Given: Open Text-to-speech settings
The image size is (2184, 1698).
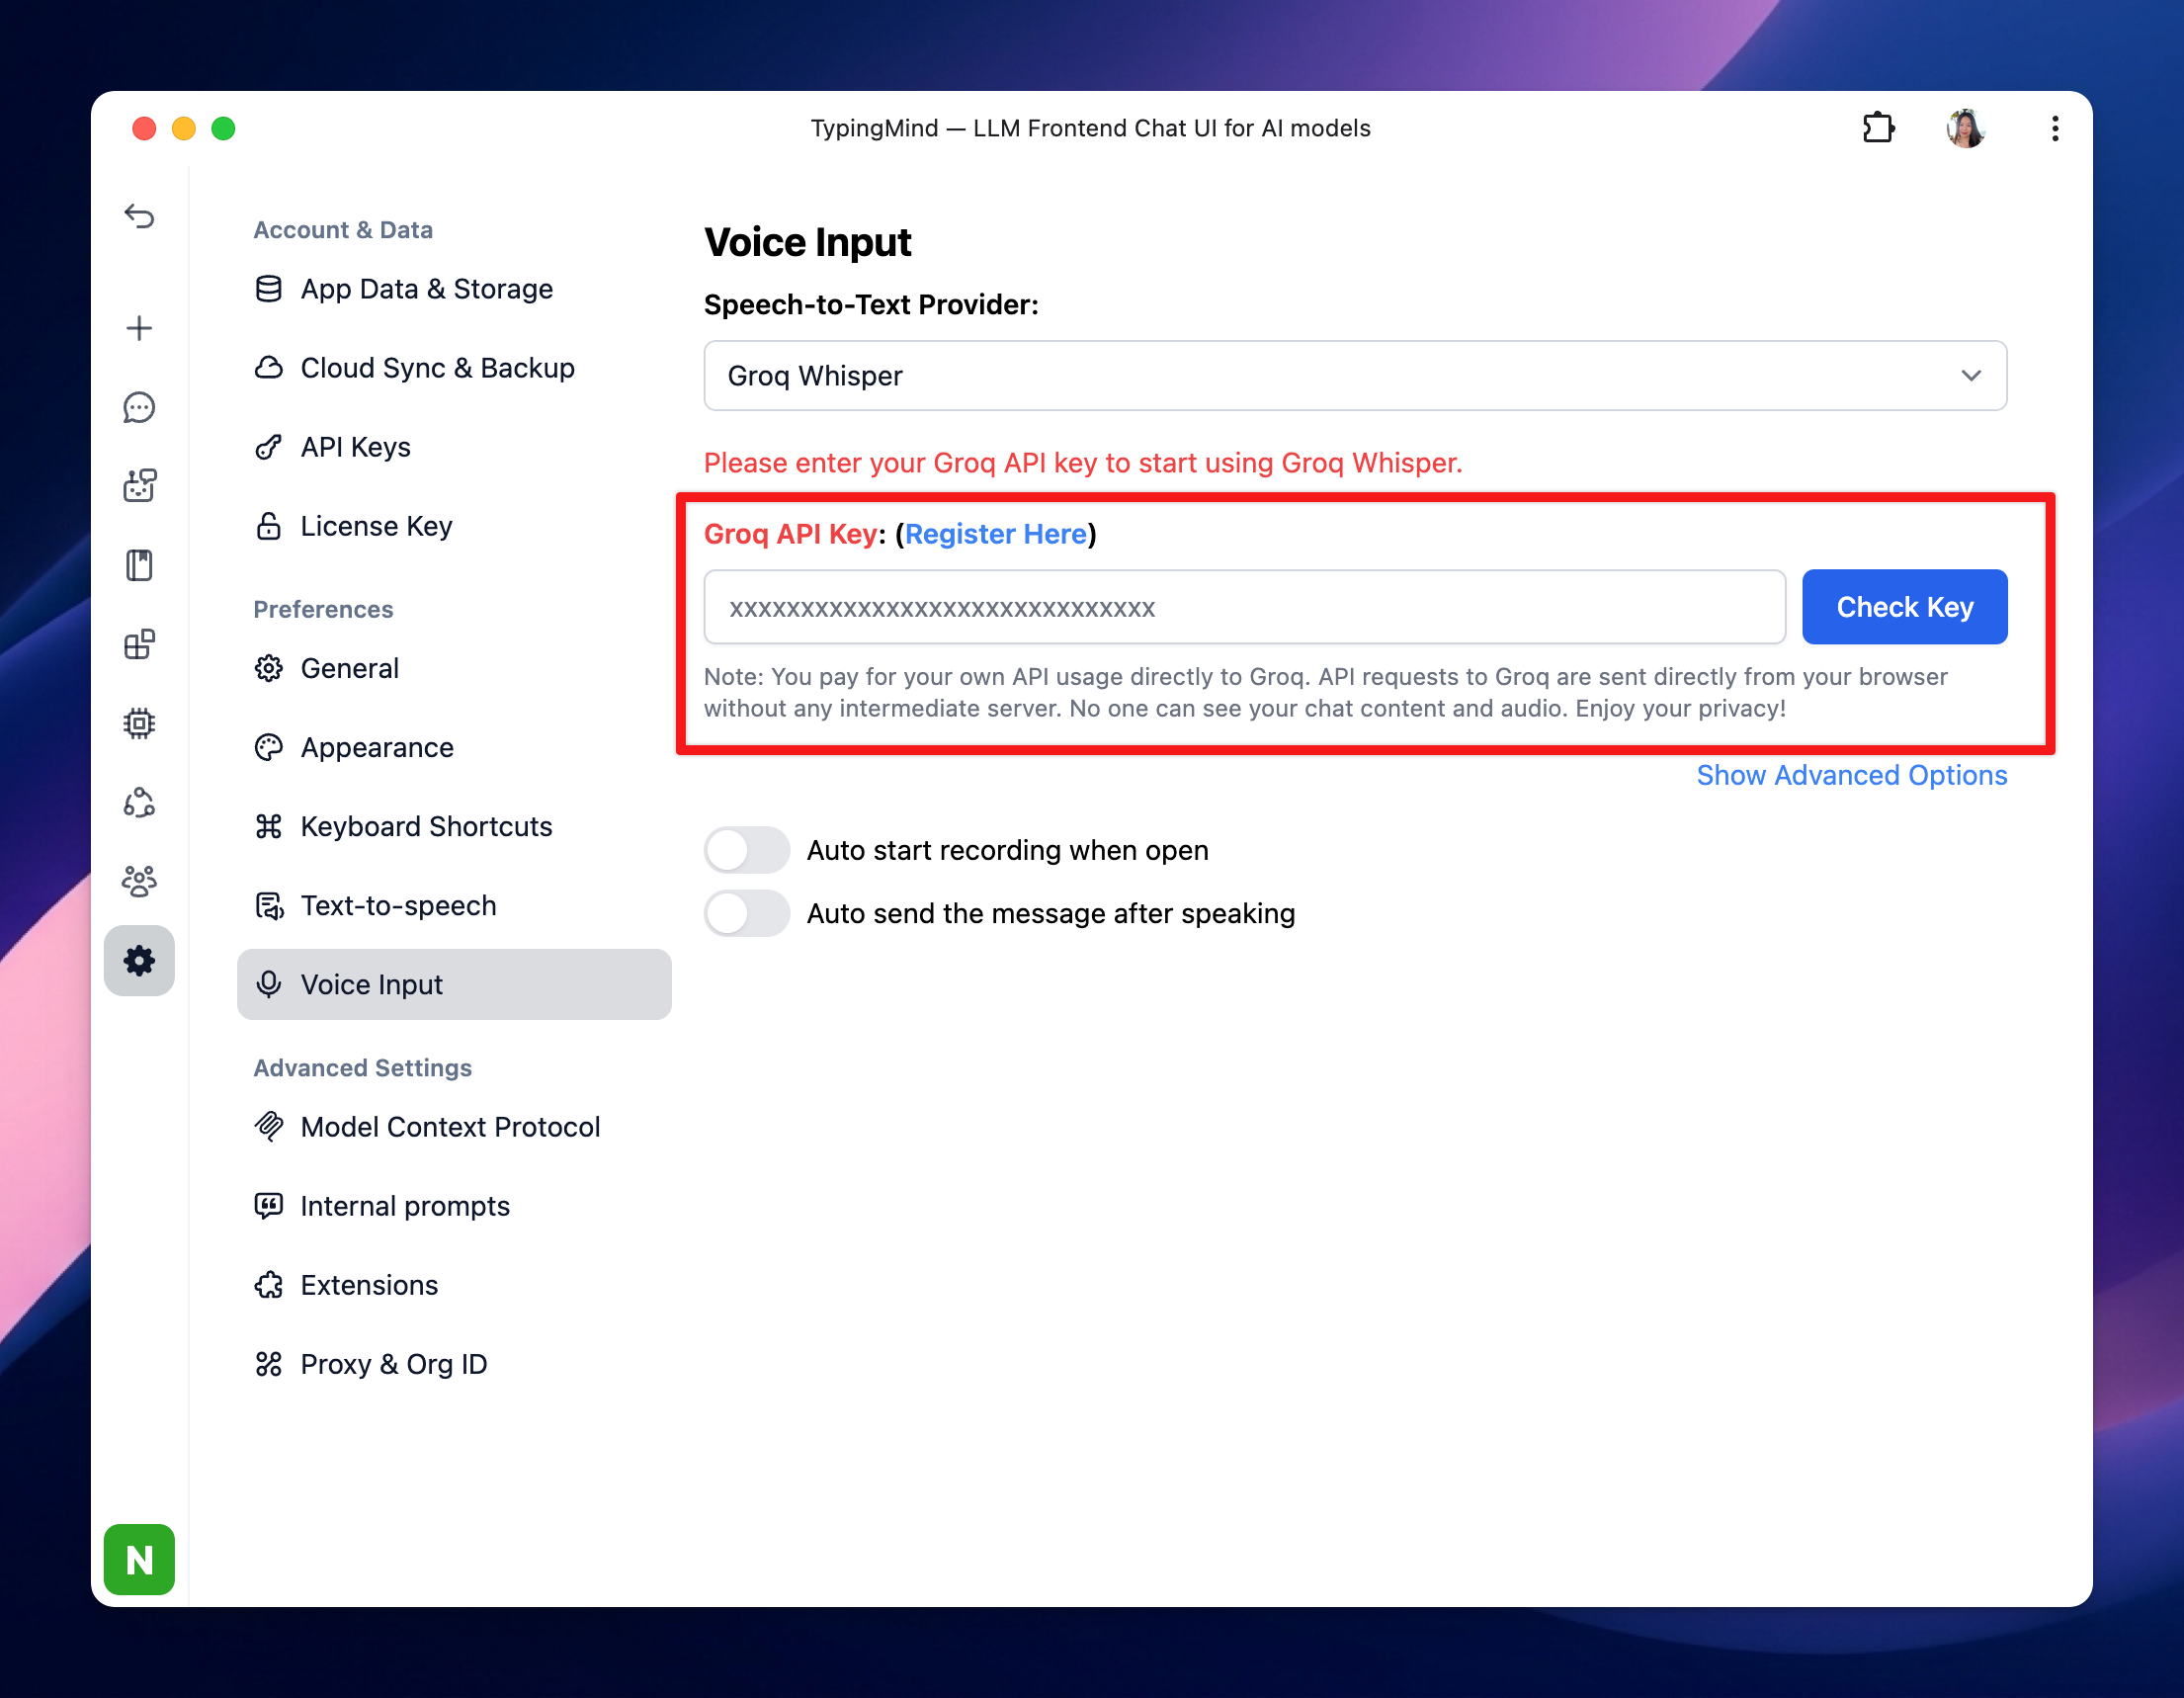Looking at the screenshot, I should (454, 905).
